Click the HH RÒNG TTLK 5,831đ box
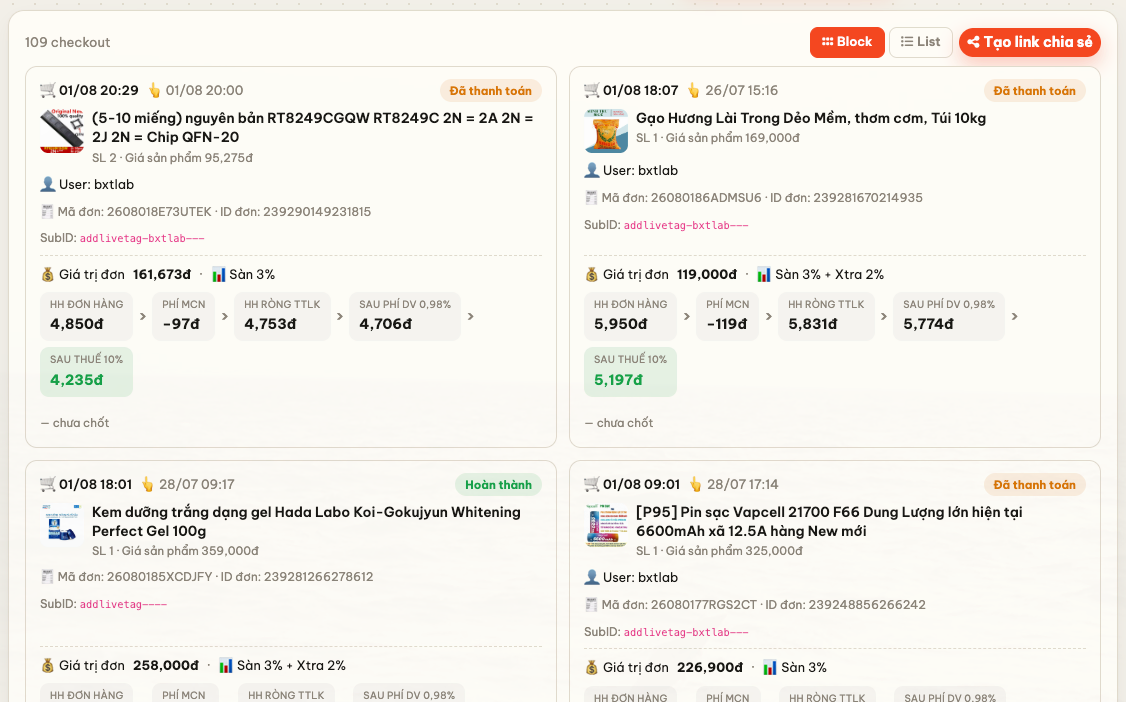The height and width of the screenshot is (702, 1126). 826,317
